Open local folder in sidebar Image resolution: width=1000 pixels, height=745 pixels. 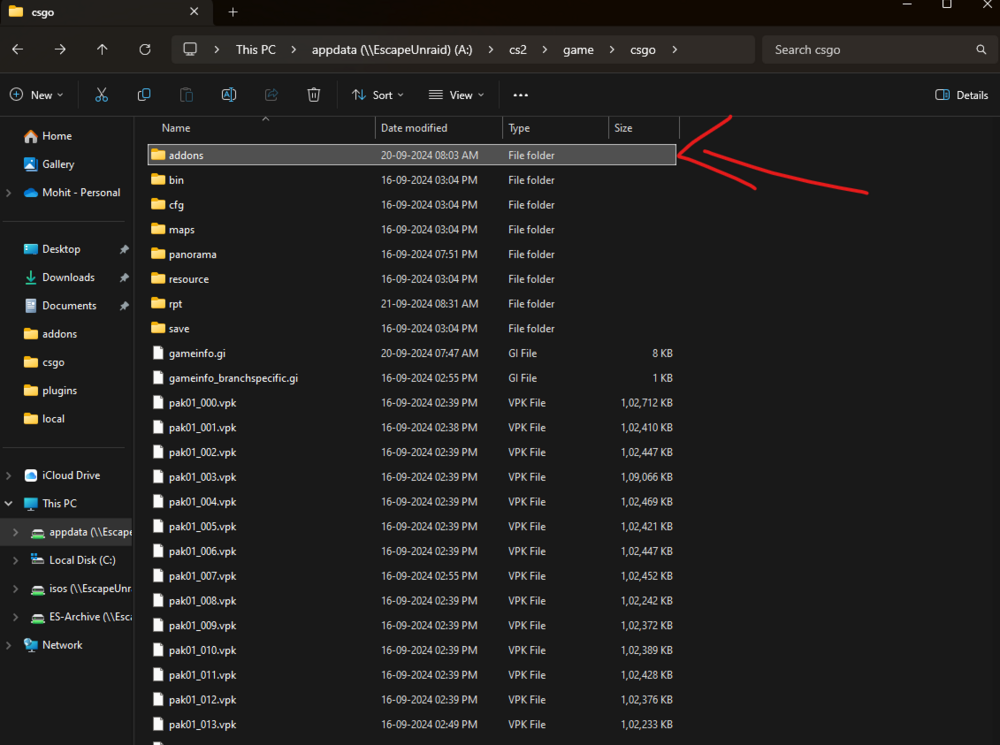44,418
